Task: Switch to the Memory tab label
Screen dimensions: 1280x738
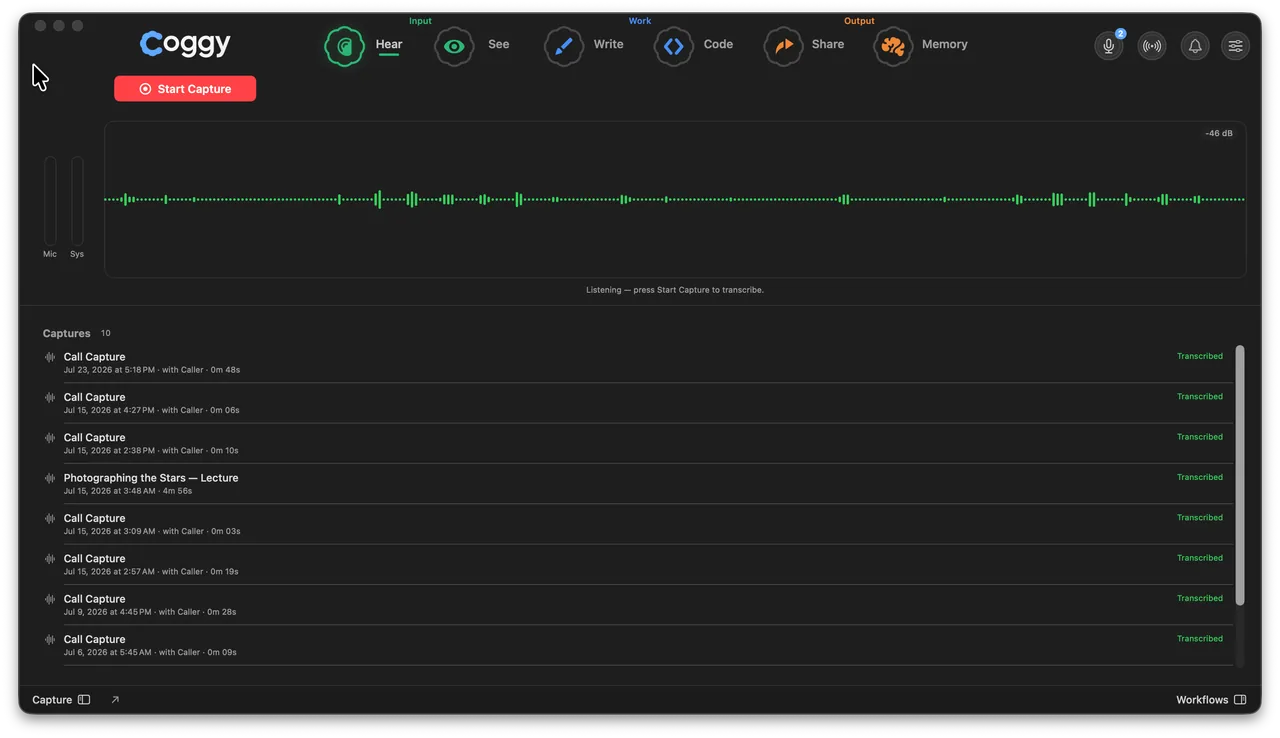Action: [x=945, y=45]
